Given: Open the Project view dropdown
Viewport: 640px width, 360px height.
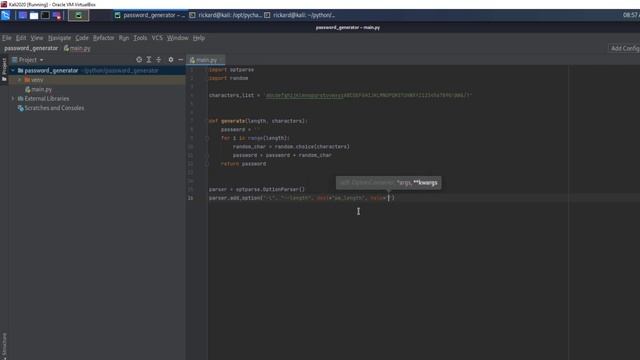Looking at the screenshot, I should 28,60.
